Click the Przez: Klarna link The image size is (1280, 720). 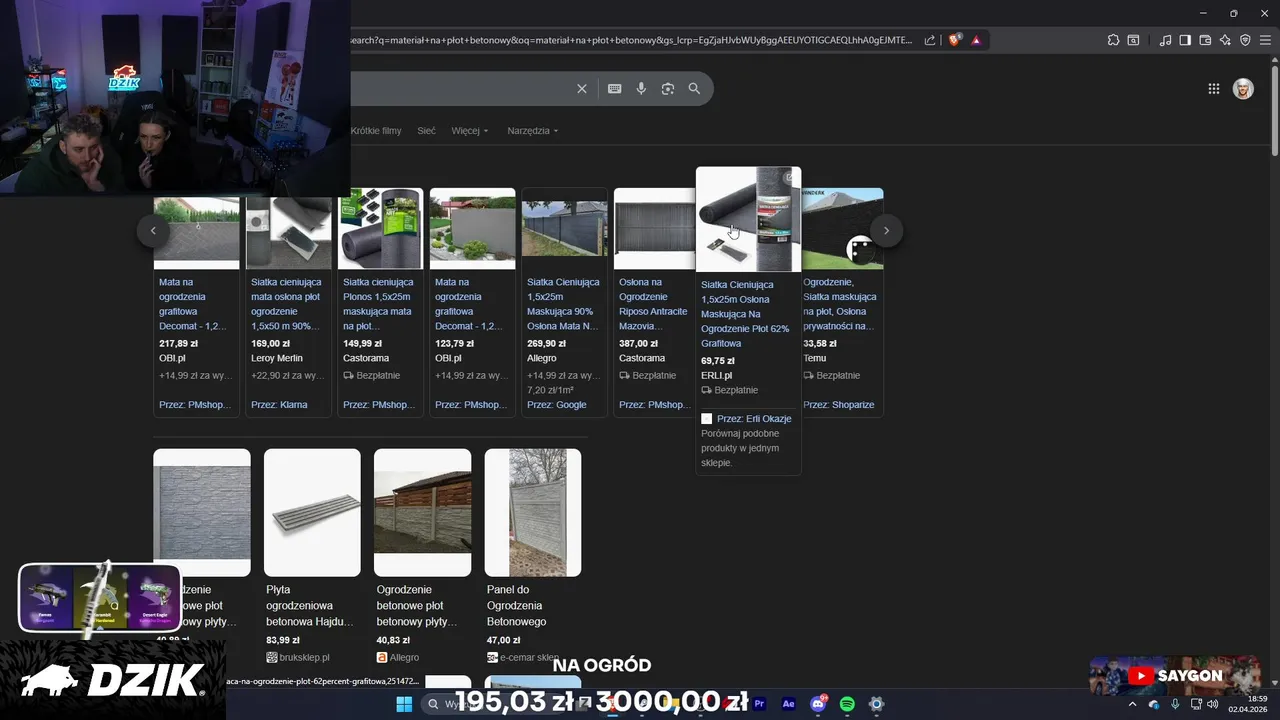pos(279,405)
